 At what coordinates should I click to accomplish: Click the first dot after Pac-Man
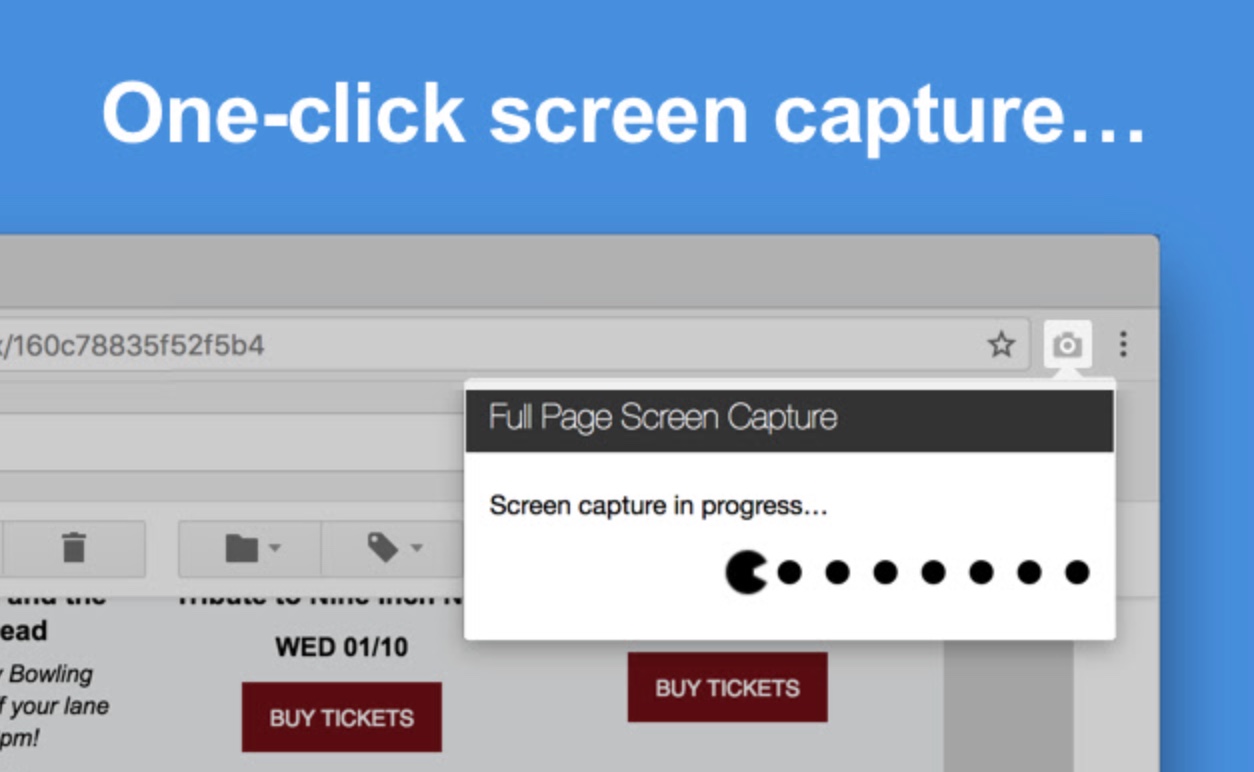790,572
